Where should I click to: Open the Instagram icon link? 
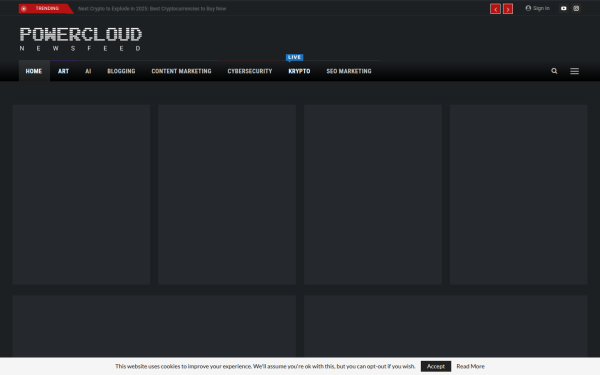point(576,8)
